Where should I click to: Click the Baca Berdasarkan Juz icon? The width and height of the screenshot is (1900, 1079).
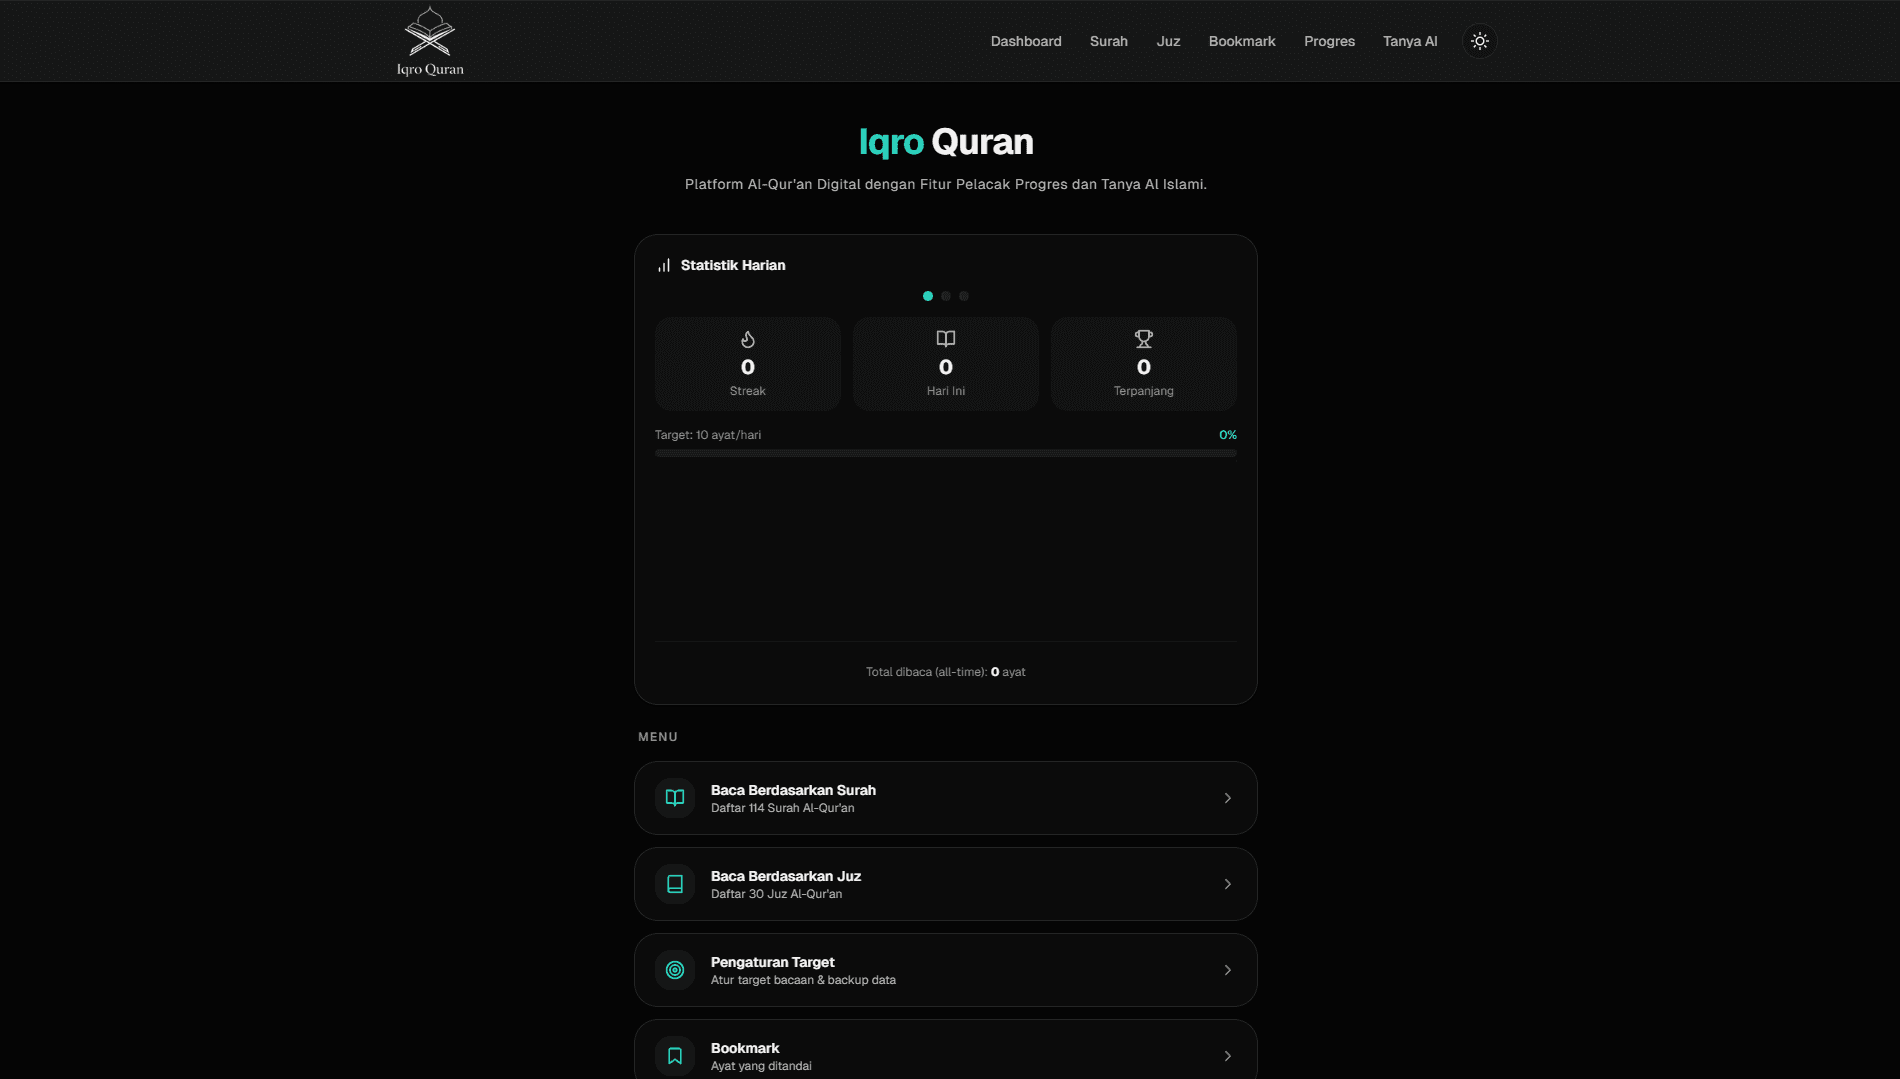click(x=675, y=884)
